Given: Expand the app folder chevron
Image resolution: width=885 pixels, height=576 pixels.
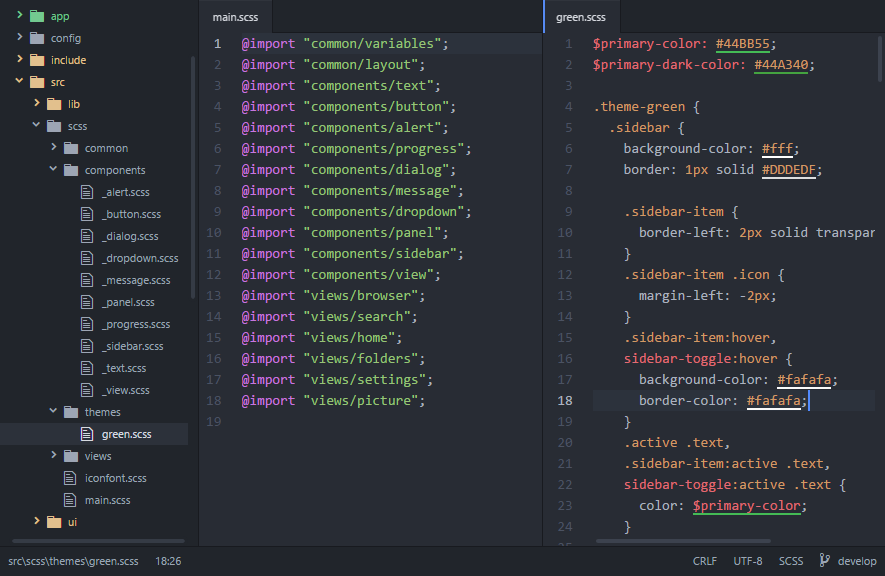Looking at the screenshot, I should point(20,15).
